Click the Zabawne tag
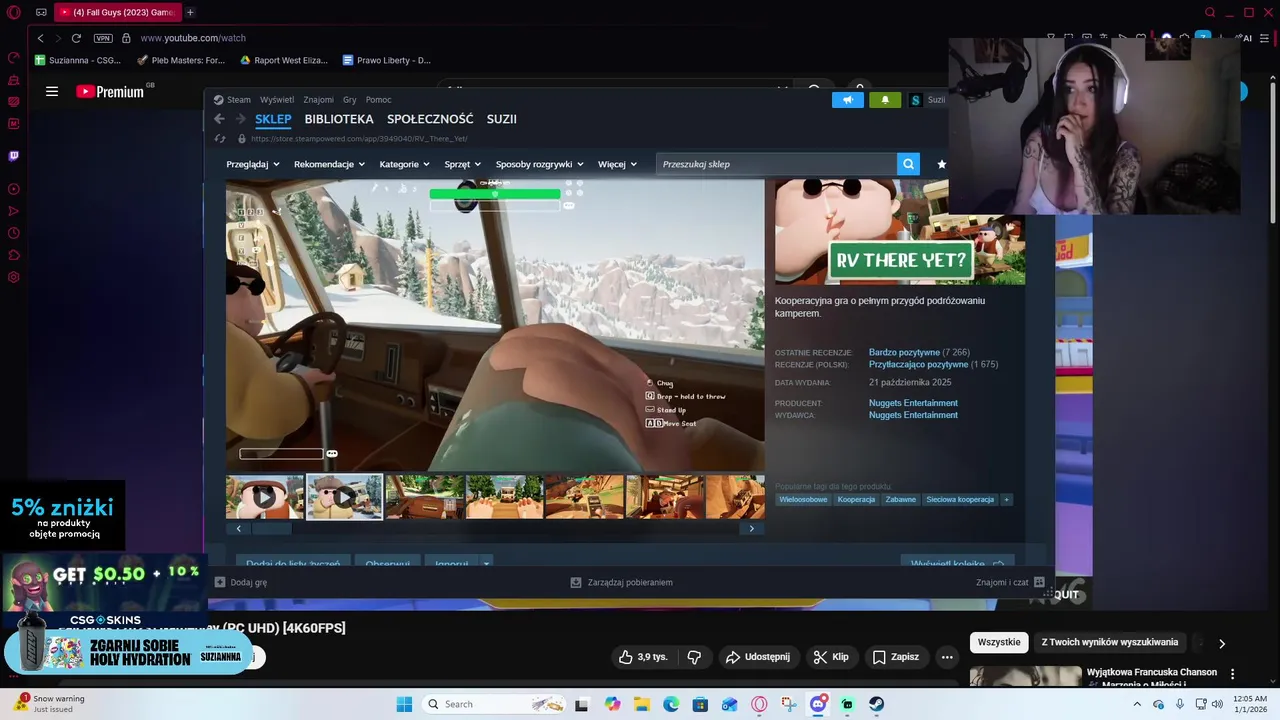1280x720 pixels. 900,499
